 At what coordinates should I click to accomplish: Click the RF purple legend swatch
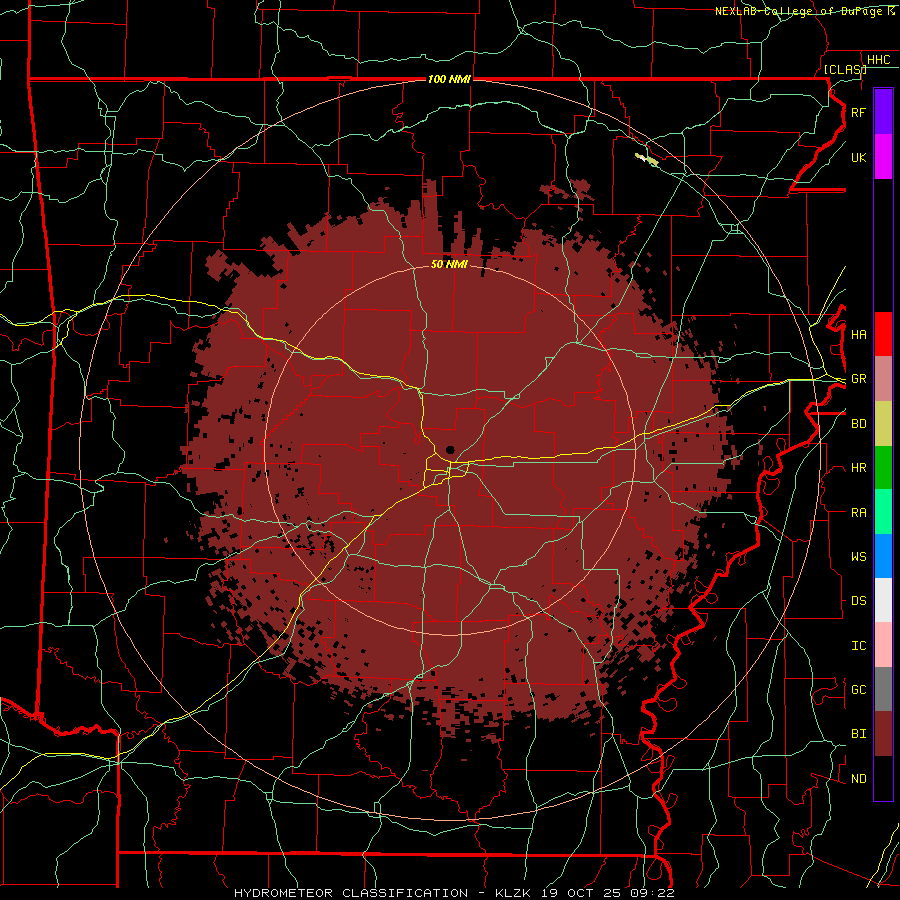[883, 112]
